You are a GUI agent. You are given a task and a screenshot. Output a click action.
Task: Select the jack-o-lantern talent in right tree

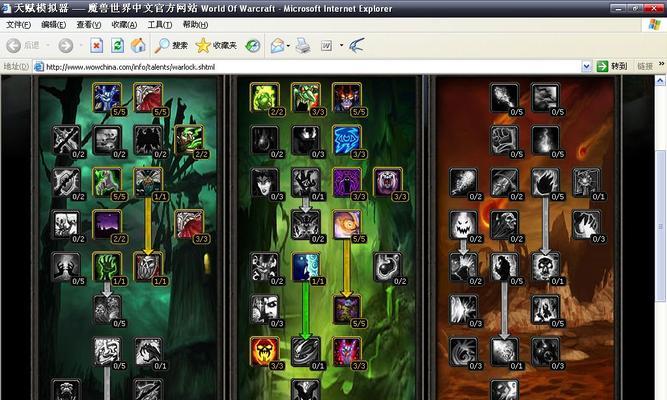pos(463,223)
